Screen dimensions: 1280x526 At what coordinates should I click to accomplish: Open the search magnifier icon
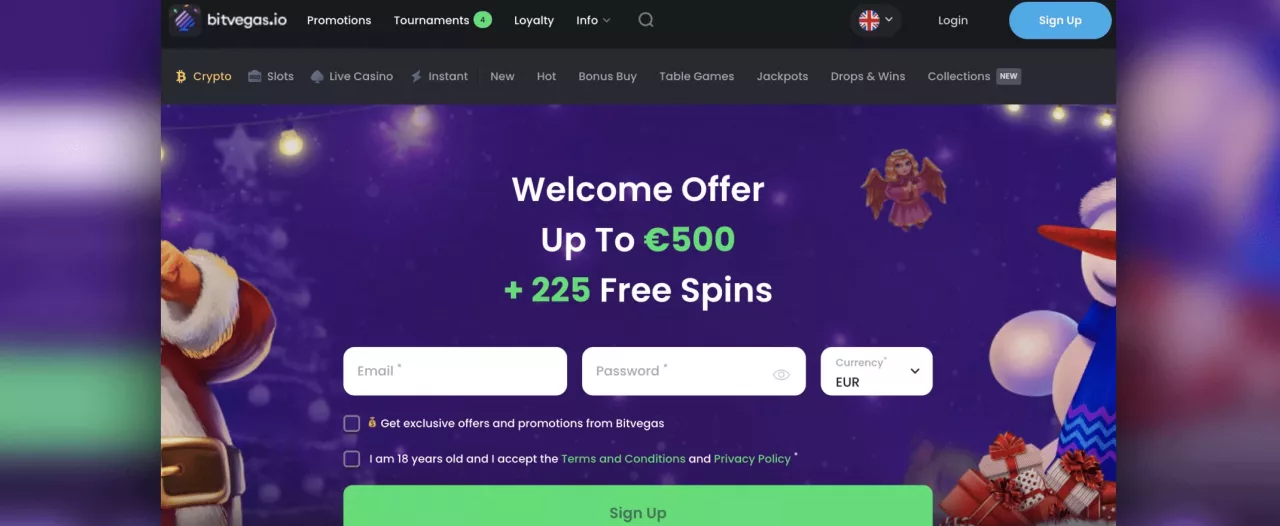[x=646, y=20]
